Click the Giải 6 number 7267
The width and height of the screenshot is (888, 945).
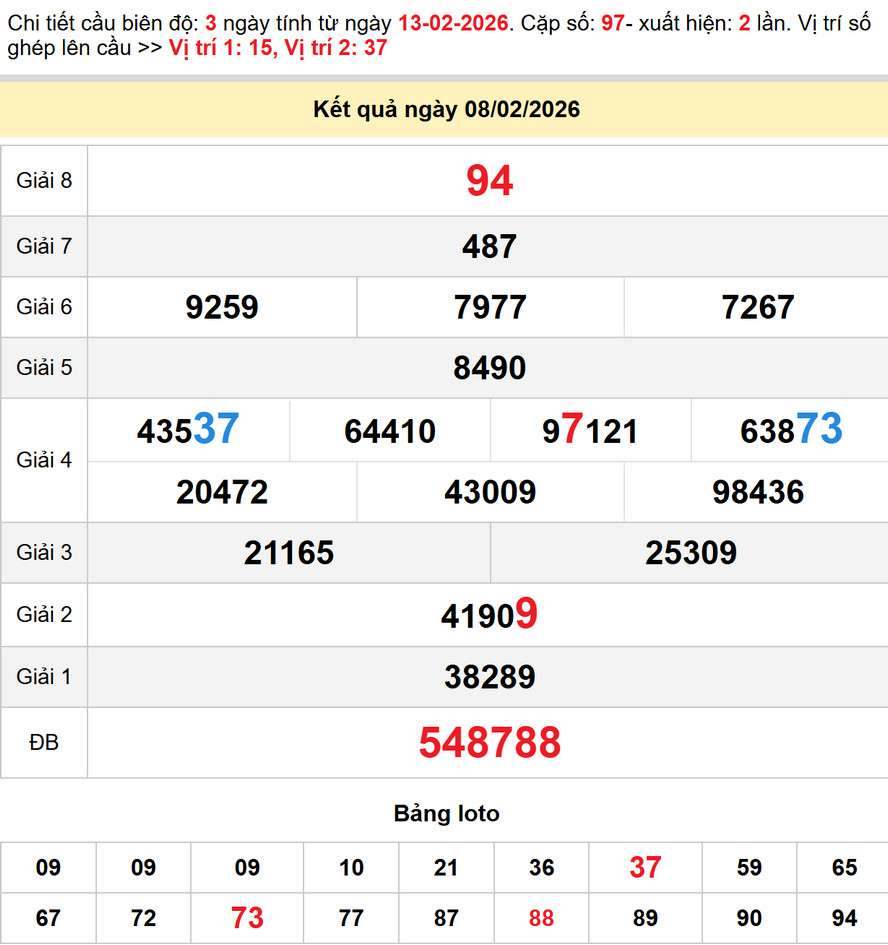coord(757,307)
